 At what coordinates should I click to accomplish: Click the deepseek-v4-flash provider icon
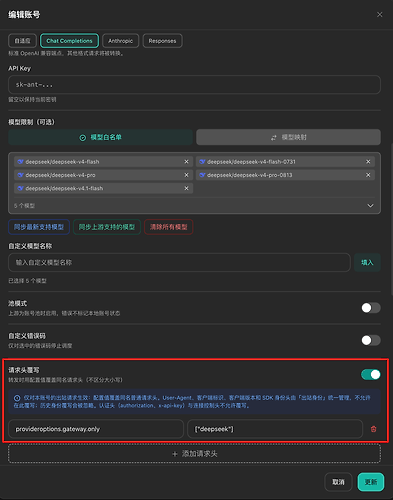pyautogui.click(x=20, y=162)
